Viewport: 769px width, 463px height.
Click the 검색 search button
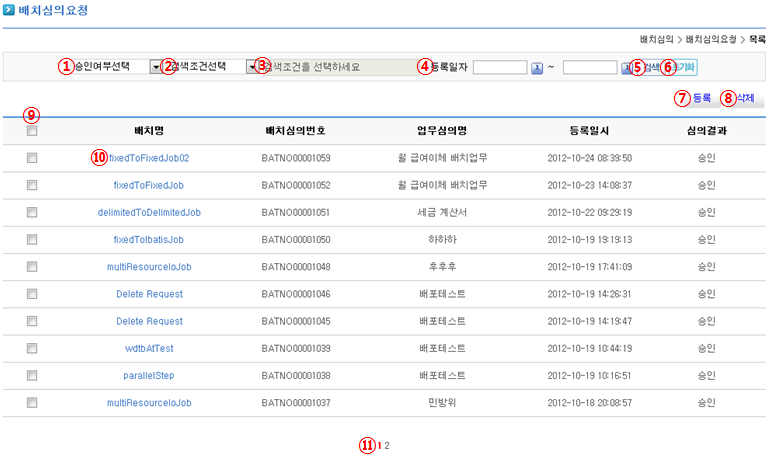point(652,68)
